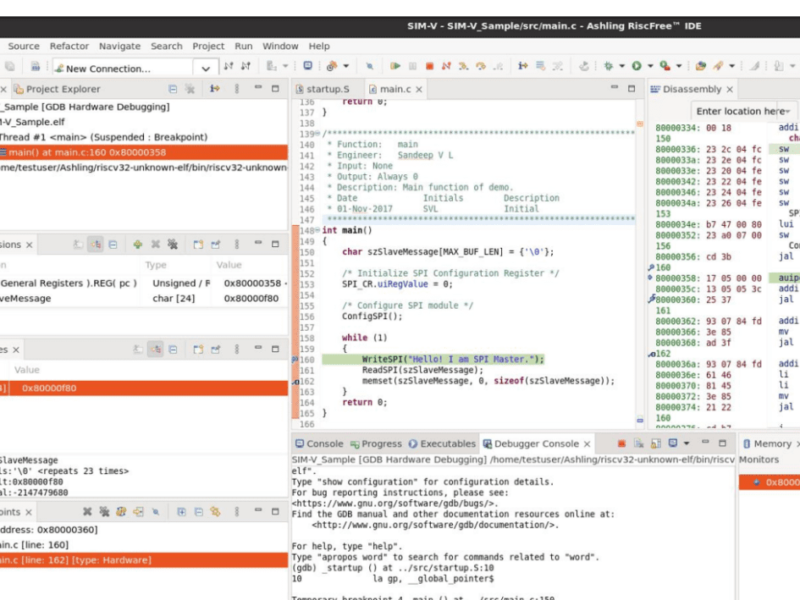Toggle the breakpoint checkbox for main.c line 160
This screenshot has width=800, height=600.
(5, 543)
